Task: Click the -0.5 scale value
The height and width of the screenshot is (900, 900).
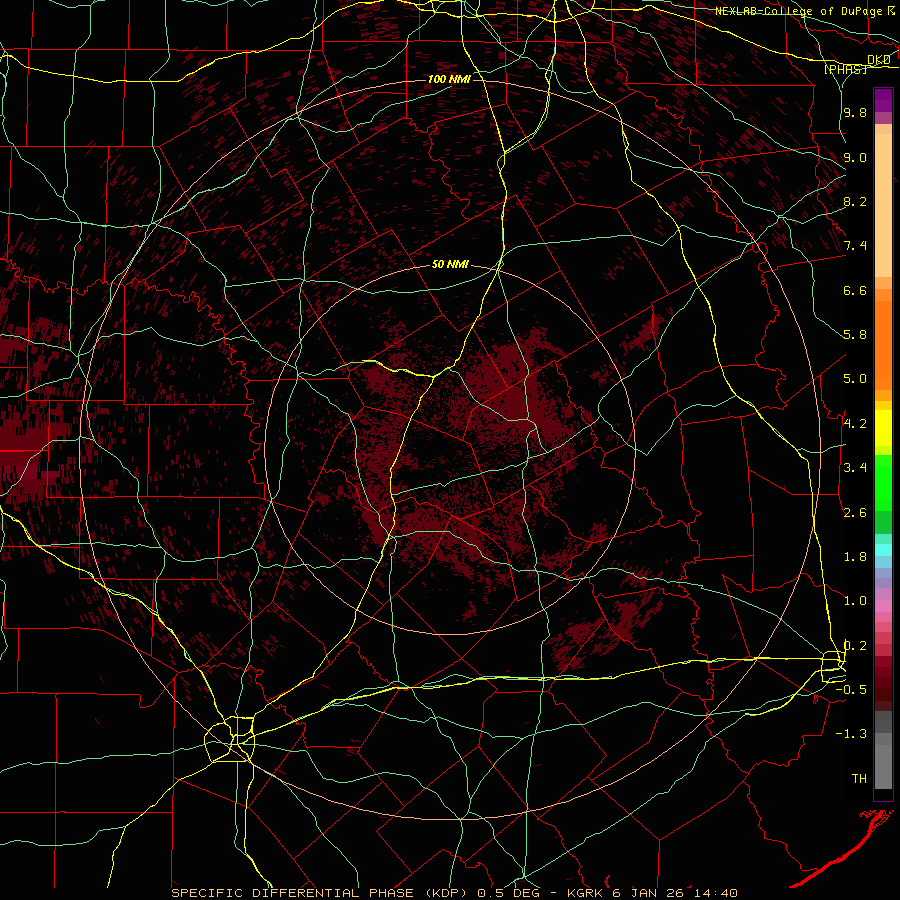Action: pyautogui.click(x=851, y=690)
